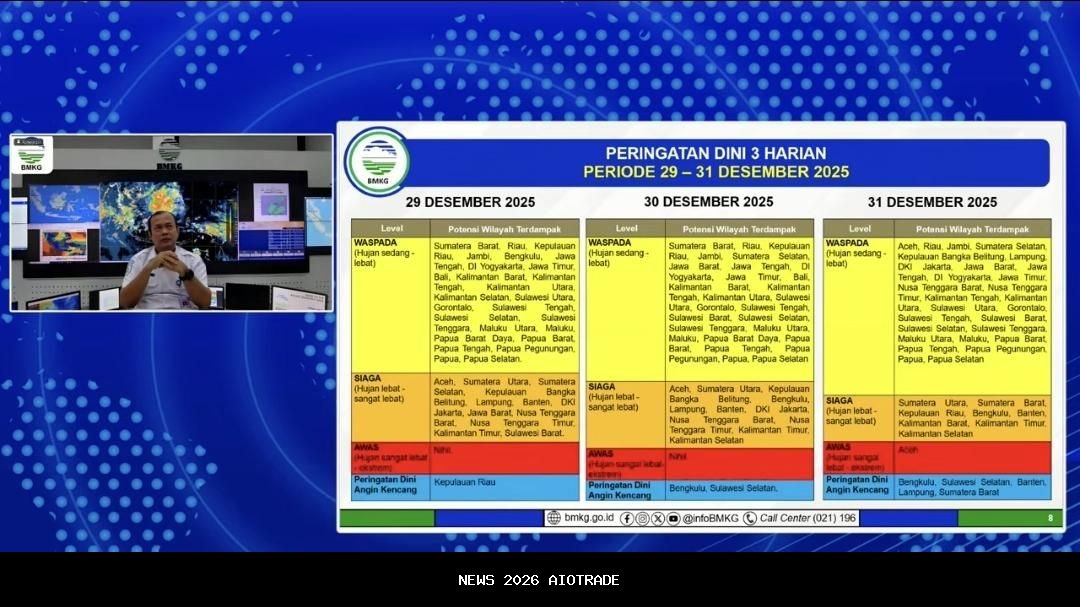Click the presenter's webcam video thumbnail
This screenshot has width=1080, height=607.
pos(171,222)
